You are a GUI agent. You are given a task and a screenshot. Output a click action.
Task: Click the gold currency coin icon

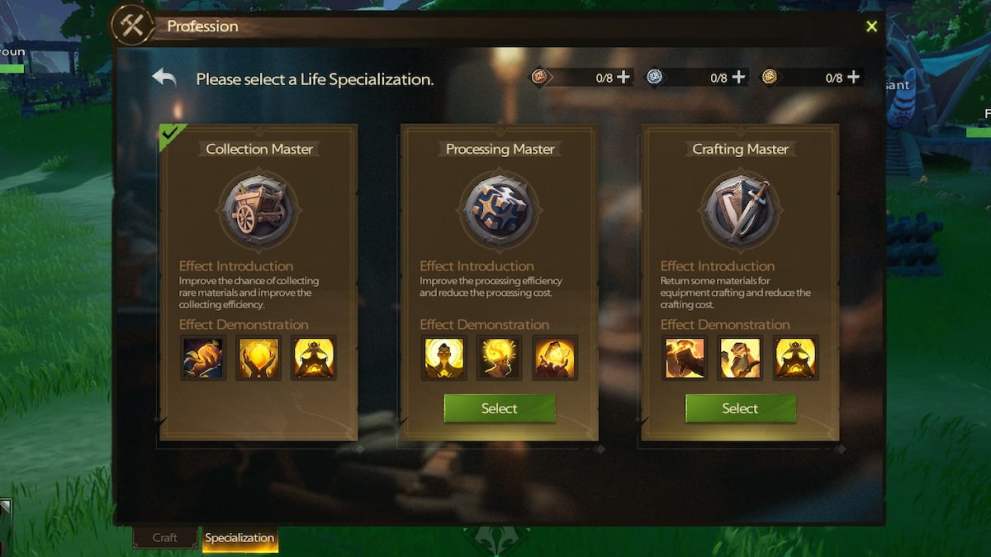coord(769,77)
